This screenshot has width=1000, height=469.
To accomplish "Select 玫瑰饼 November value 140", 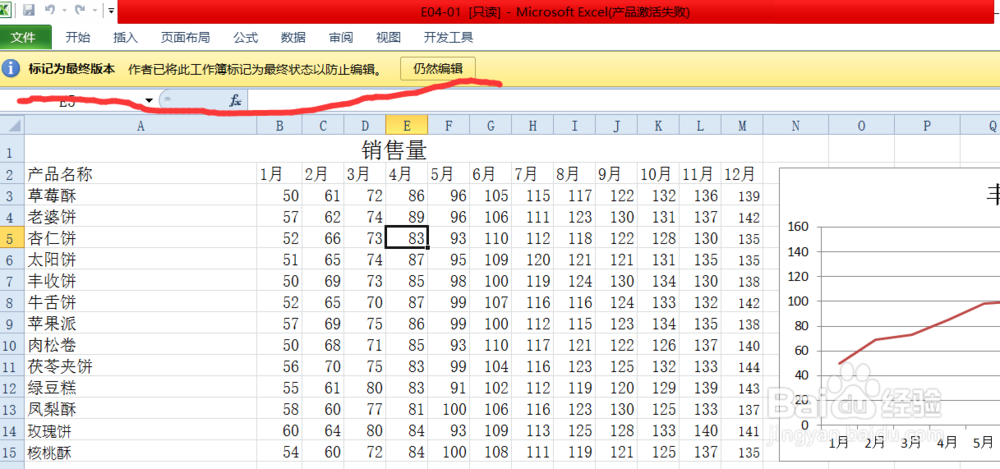I will coord(700,431).
